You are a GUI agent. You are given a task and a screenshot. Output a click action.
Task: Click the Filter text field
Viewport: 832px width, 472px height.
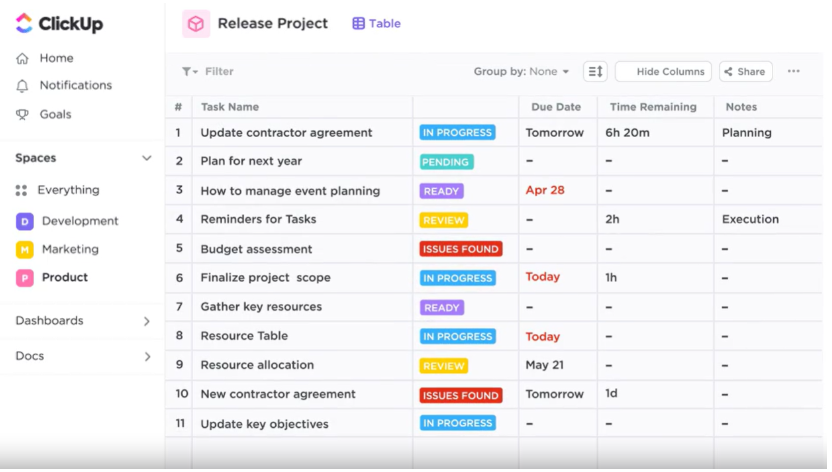tap(219, 72)
